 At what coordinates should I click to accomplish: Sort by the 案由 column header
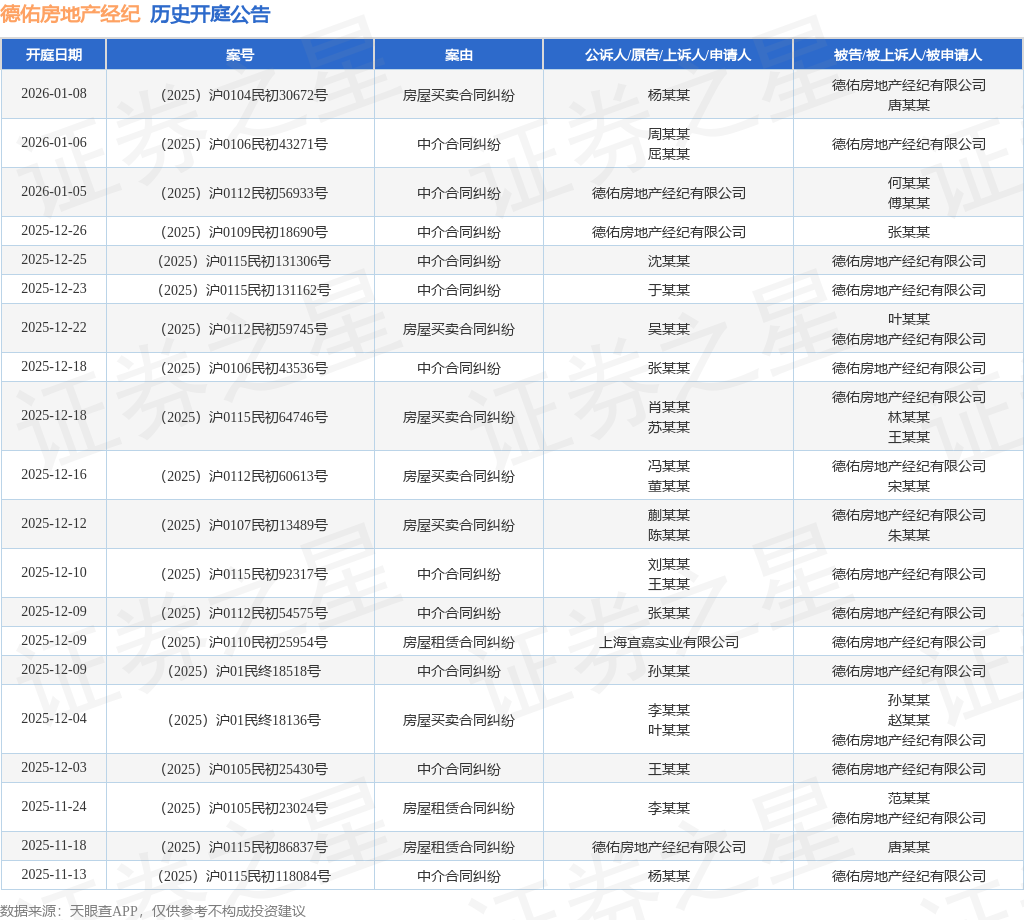[x=458, y=55]
